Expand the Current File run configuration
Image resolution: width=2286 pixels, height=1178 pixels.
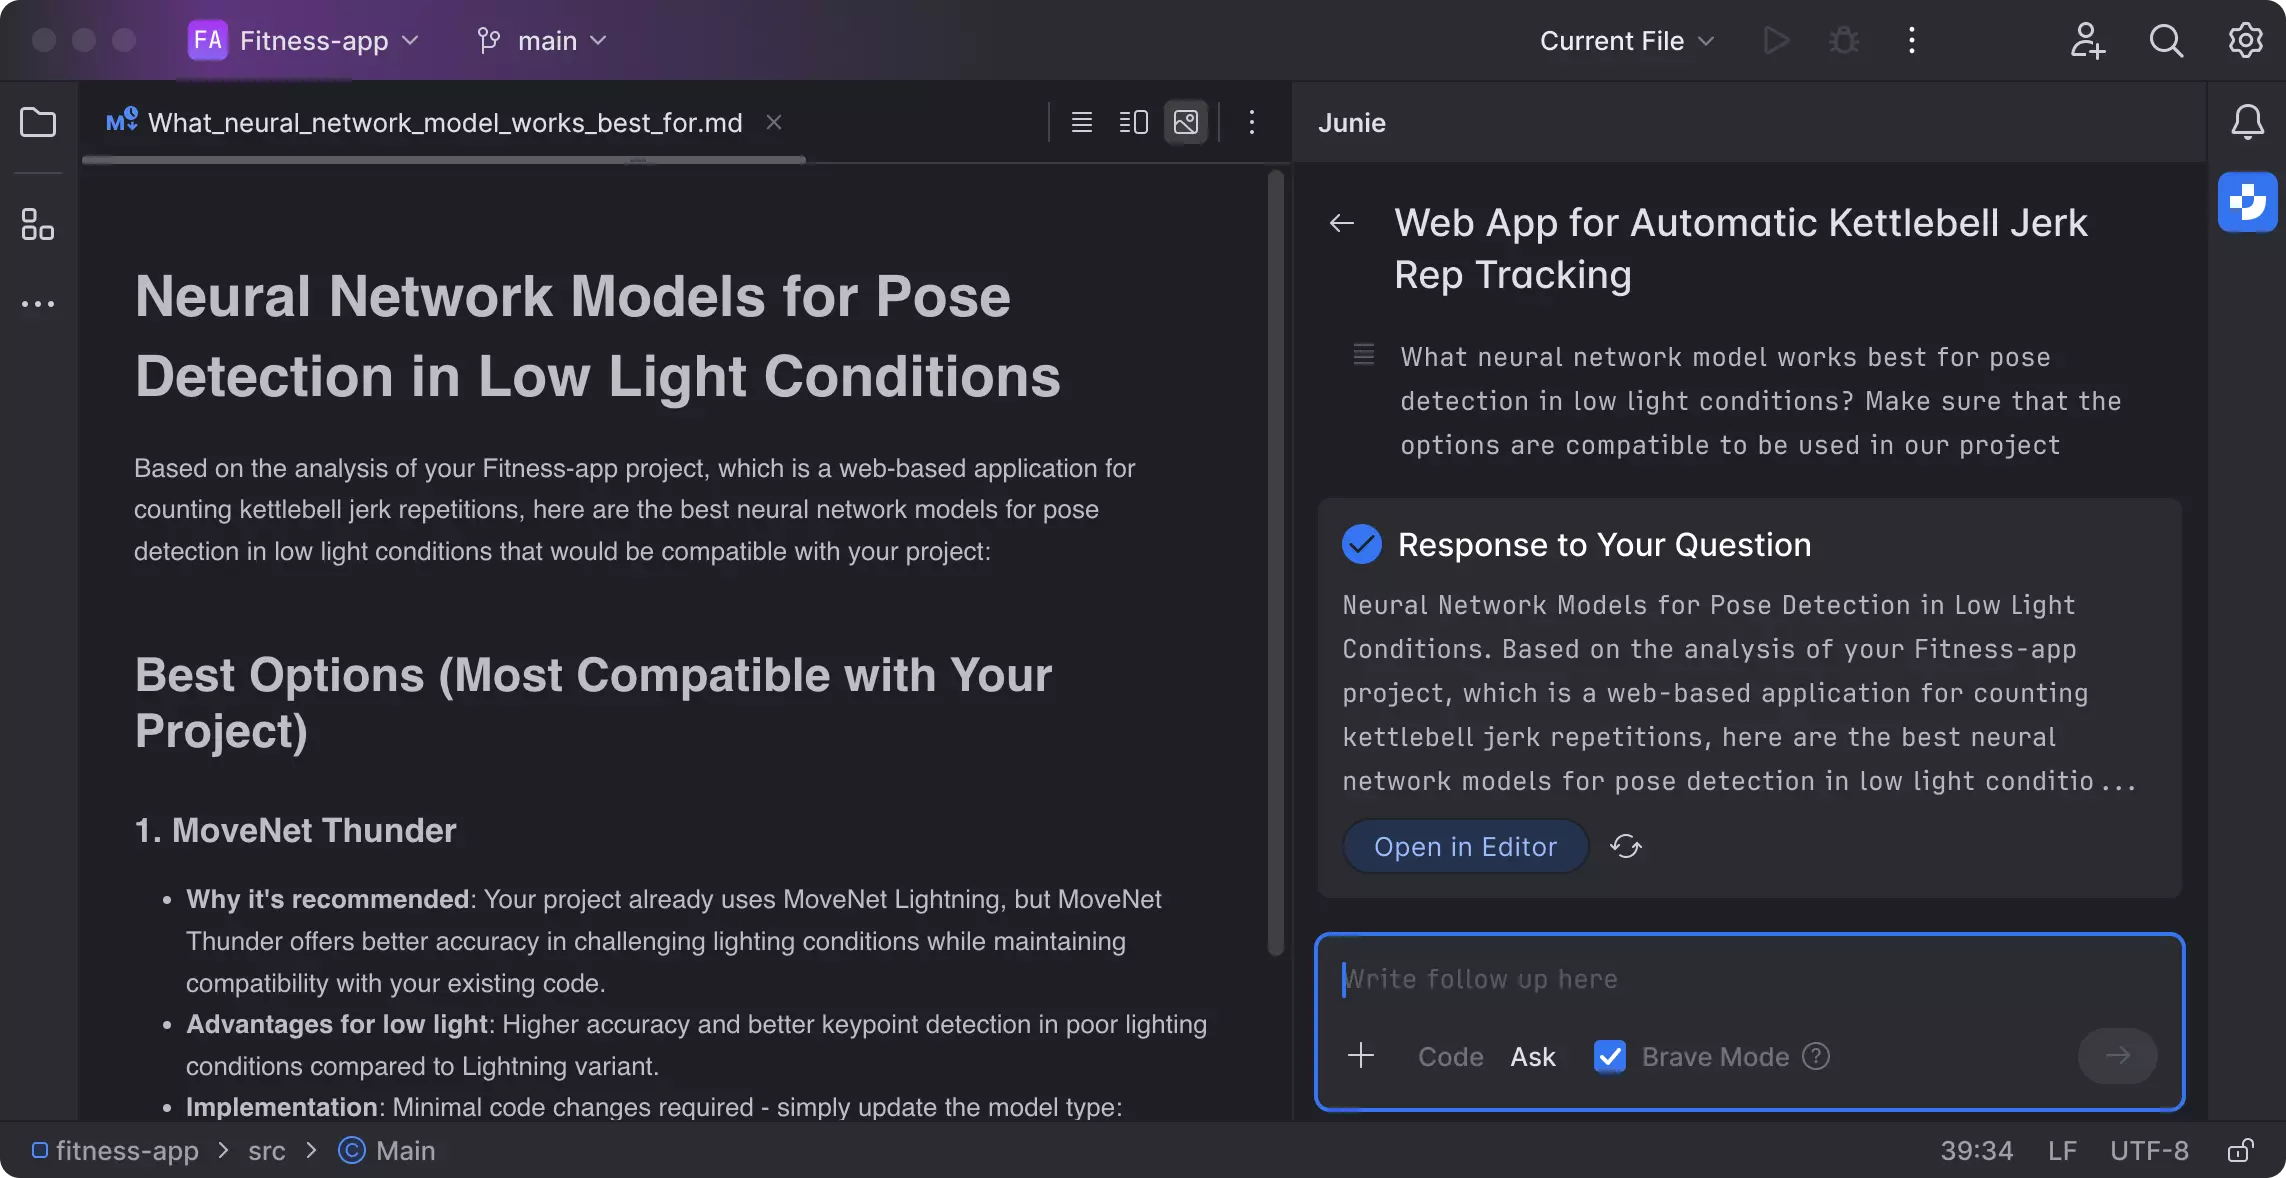(x=1627, y=41)
